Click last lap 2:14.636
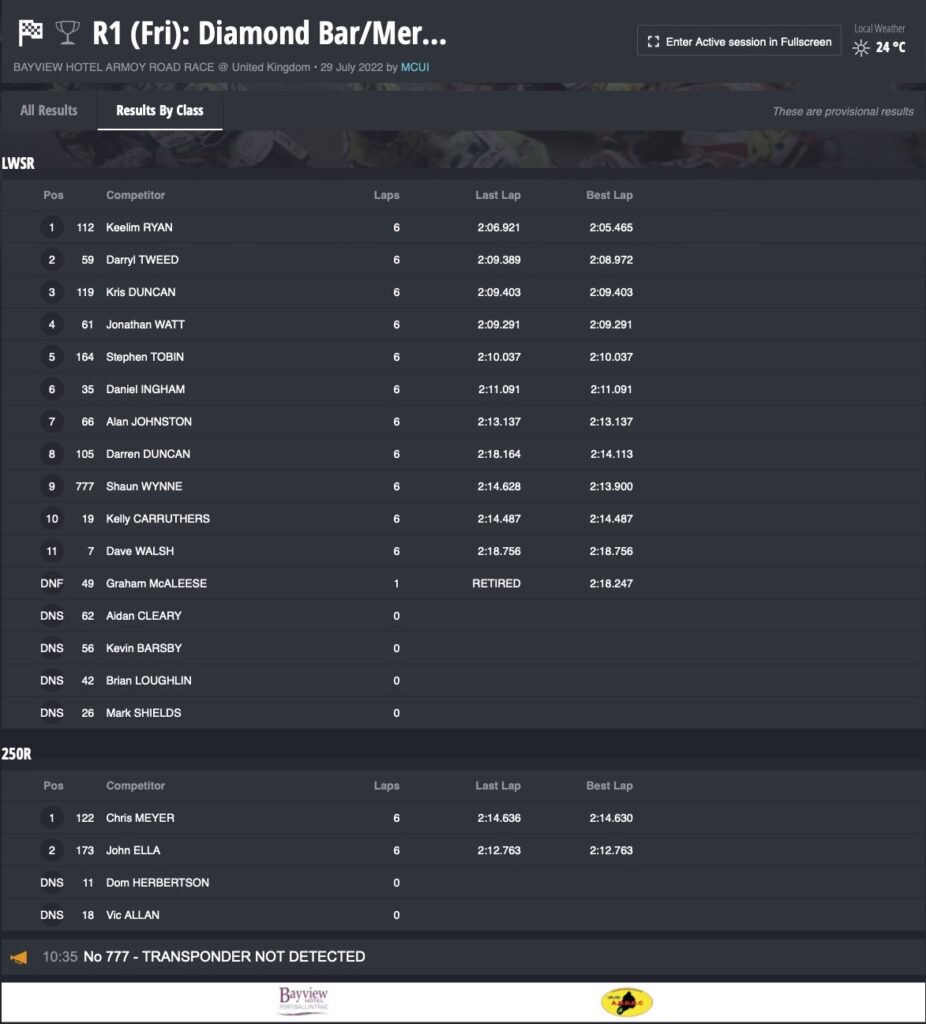 (499, 818)
